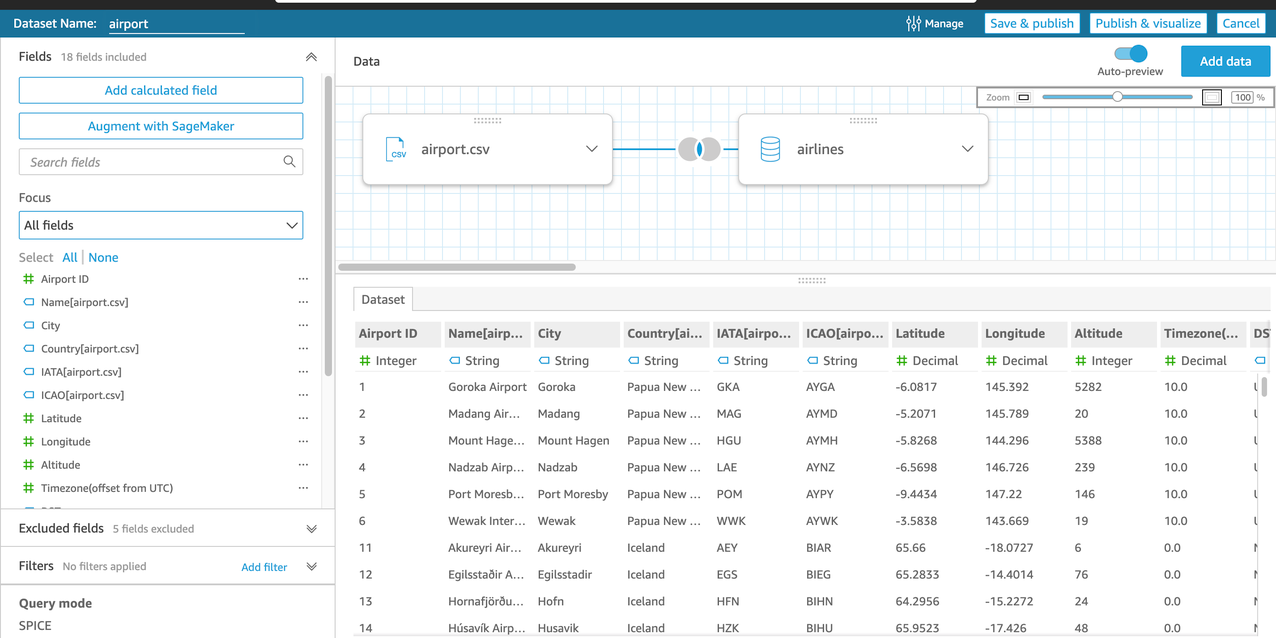Viewport: 1276px width, 638px height.
Task: Click string type icon of City field
Action: 28,325
